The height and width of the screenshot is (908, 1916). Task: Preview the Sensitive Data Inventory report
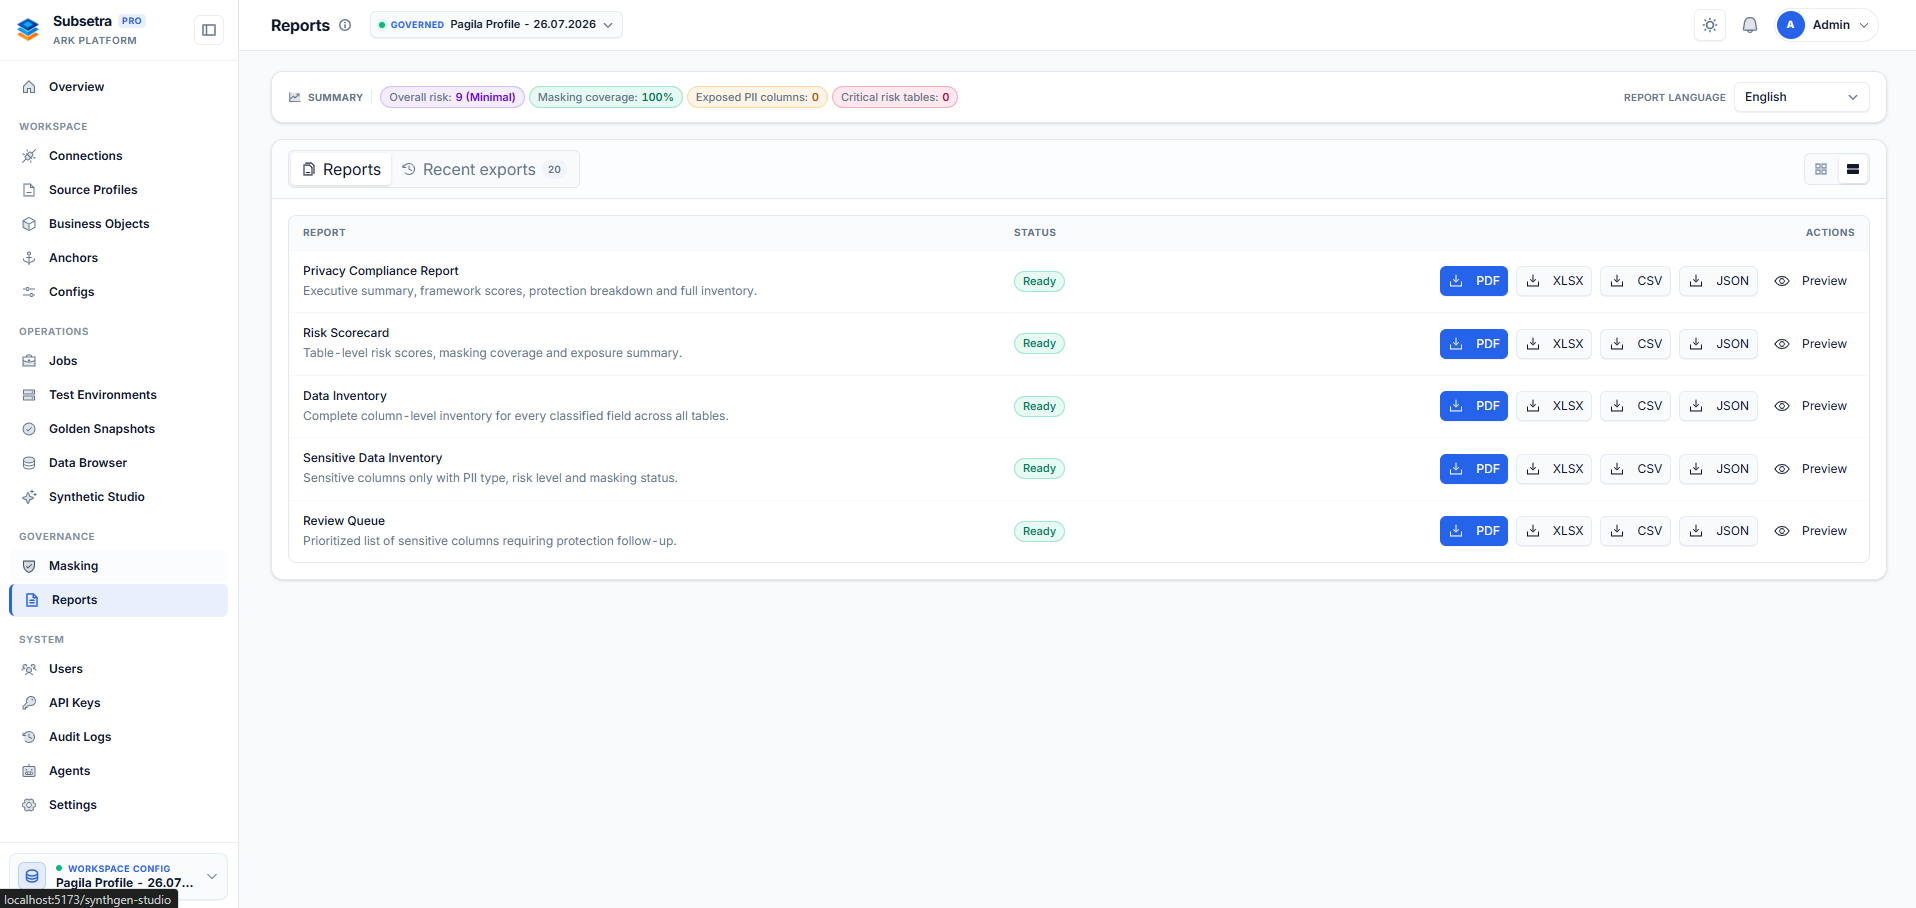click(1811, 469)
